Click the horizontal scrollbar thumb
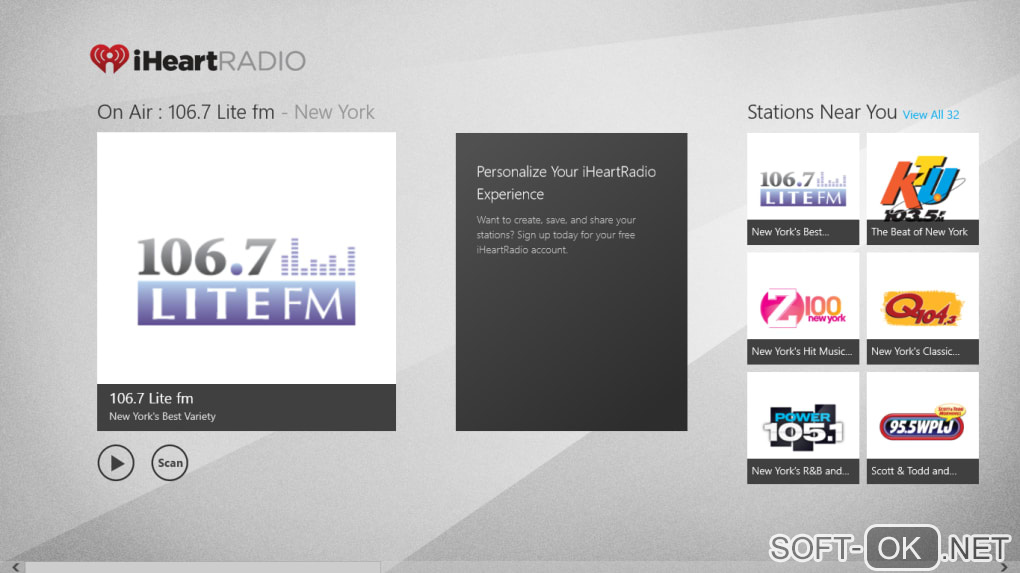This screenshot has width=1020, height=573. (x=202, y=568)
